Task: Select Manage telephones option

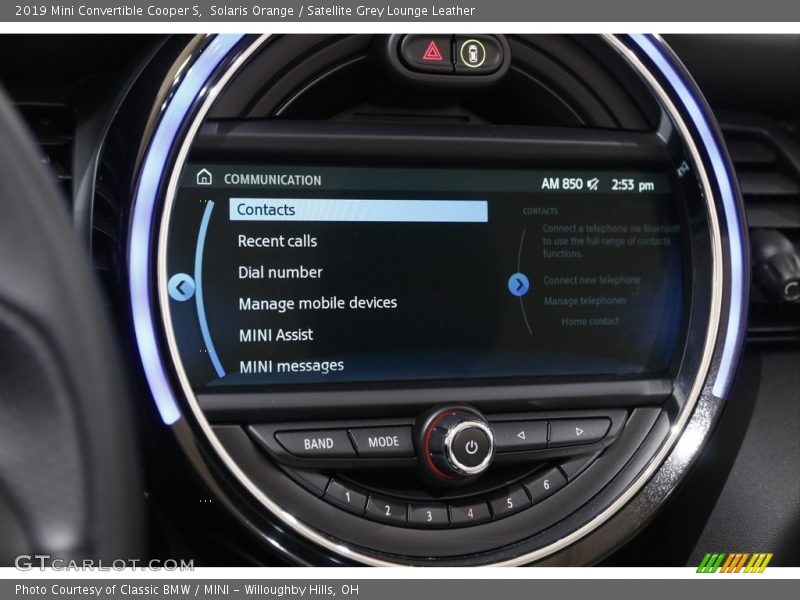Action: (x=585, y=301)
